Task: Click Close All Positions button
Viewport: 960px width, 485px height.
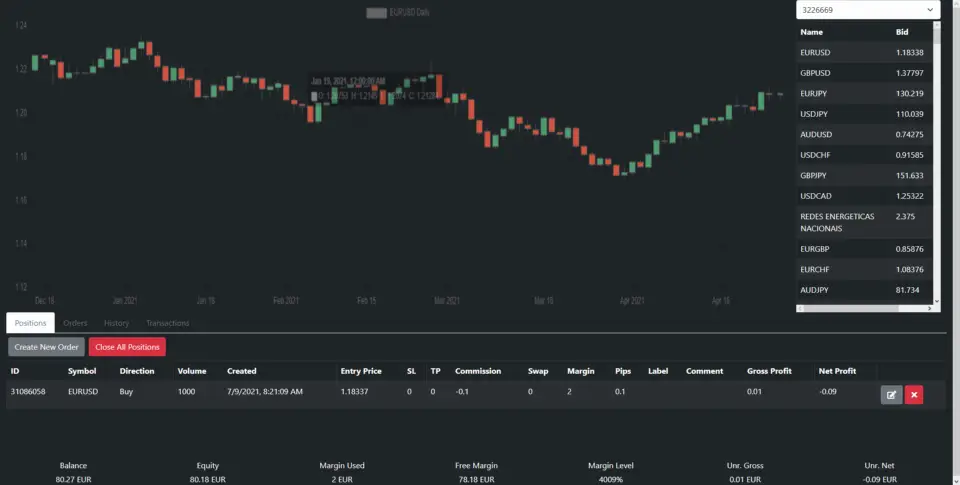Action: (x=127, y=347)
